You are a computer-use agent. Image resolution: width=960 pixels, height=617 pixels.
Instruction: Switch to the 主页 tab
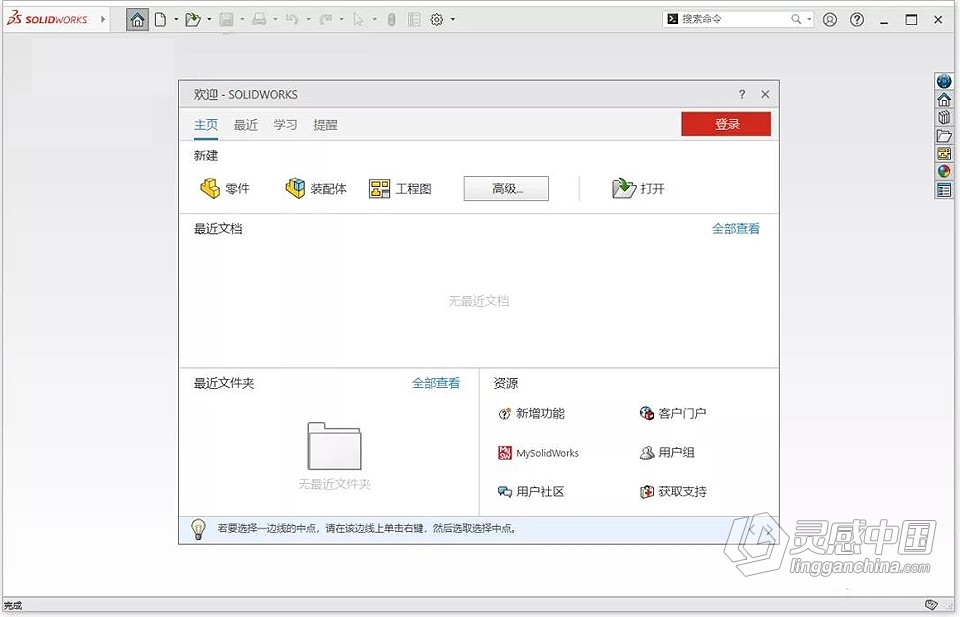206,125
